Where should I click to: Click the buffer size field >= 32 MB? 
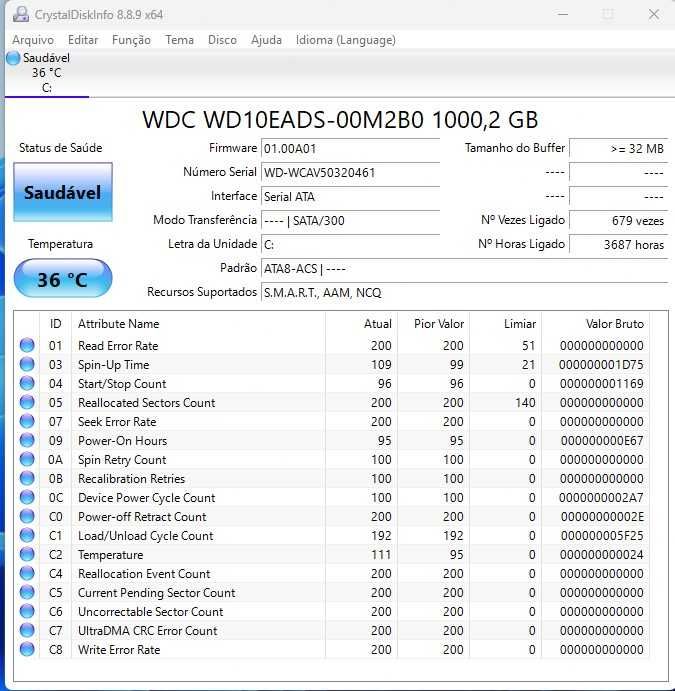[x=618, y=149]
